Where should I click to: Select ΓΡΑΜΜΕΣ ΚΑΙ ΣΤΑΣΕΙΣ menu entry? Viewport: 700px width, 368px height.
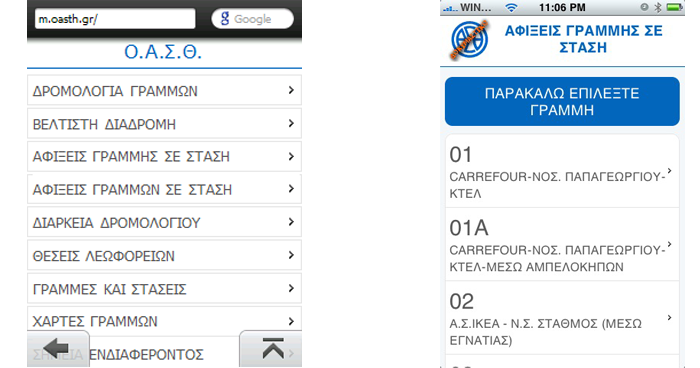click(164, 289)
